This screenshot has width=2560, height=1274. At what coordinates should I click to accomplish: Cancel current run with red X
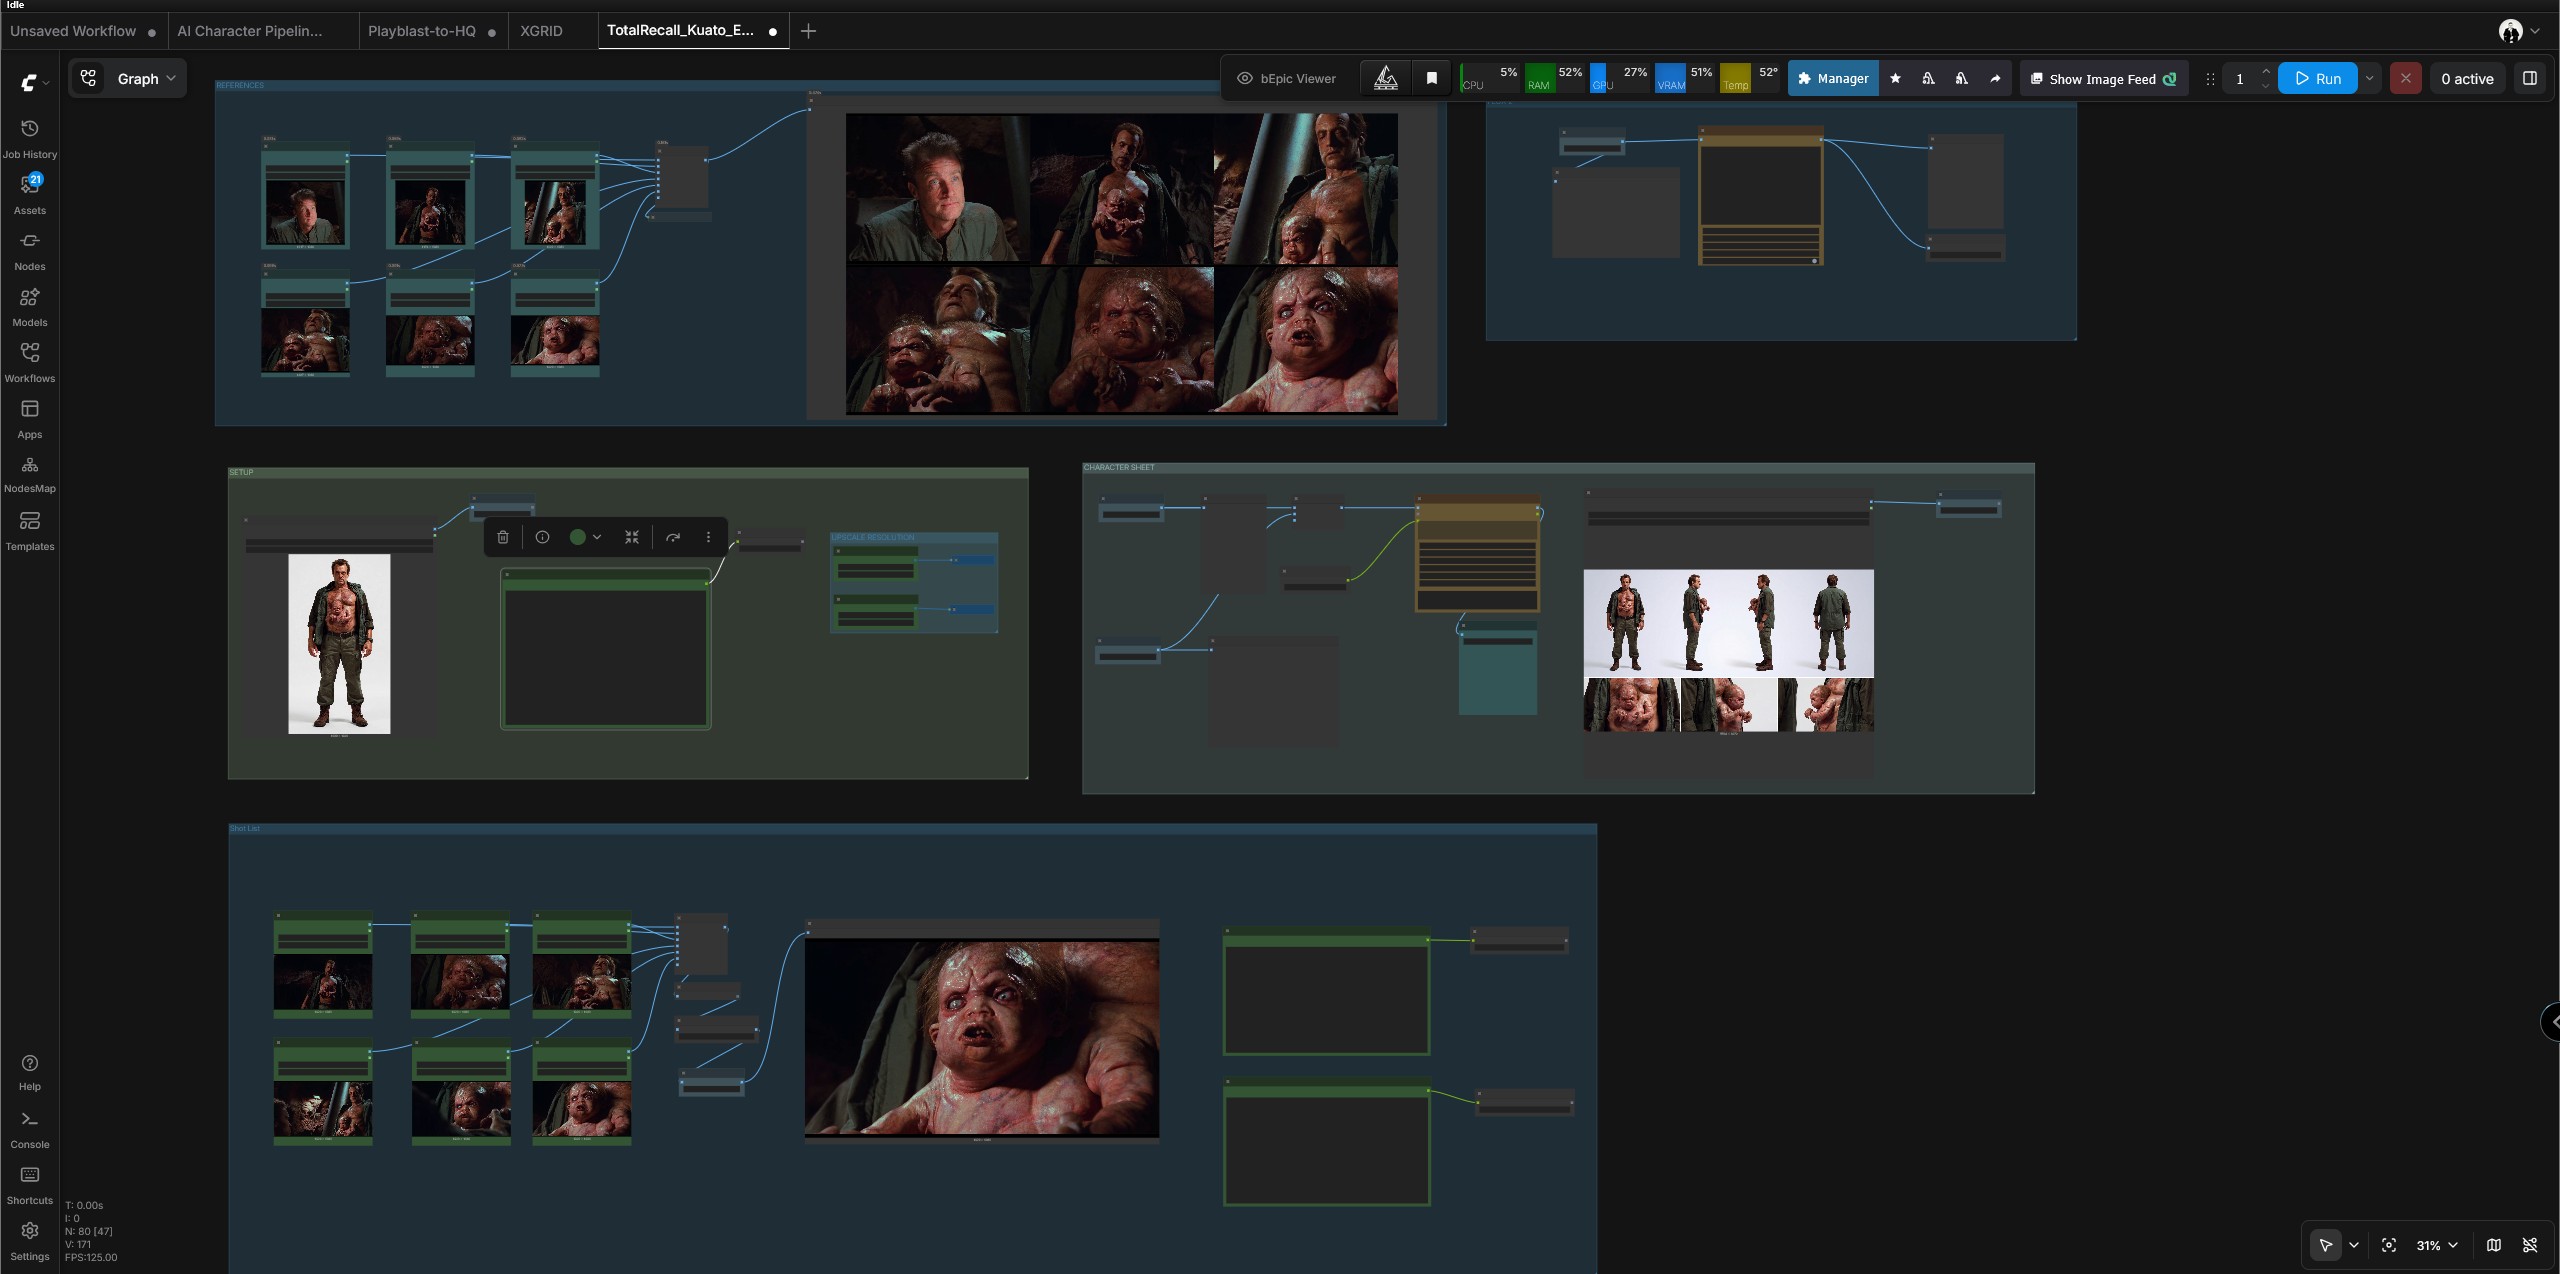coord(2405,79)
